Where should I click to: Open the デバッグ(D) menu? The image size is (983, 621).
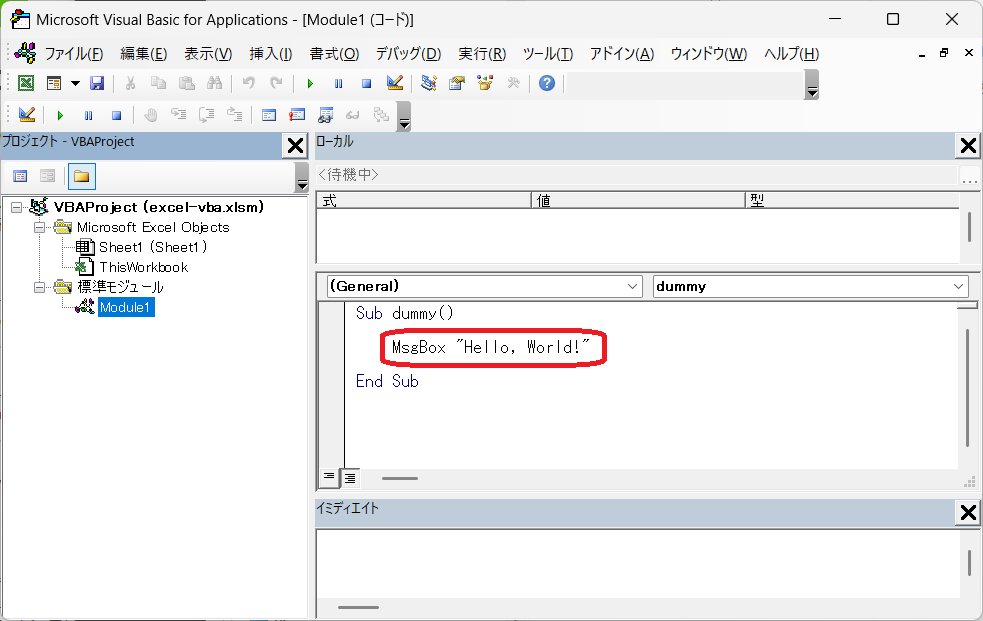click(x=408, y=54)
